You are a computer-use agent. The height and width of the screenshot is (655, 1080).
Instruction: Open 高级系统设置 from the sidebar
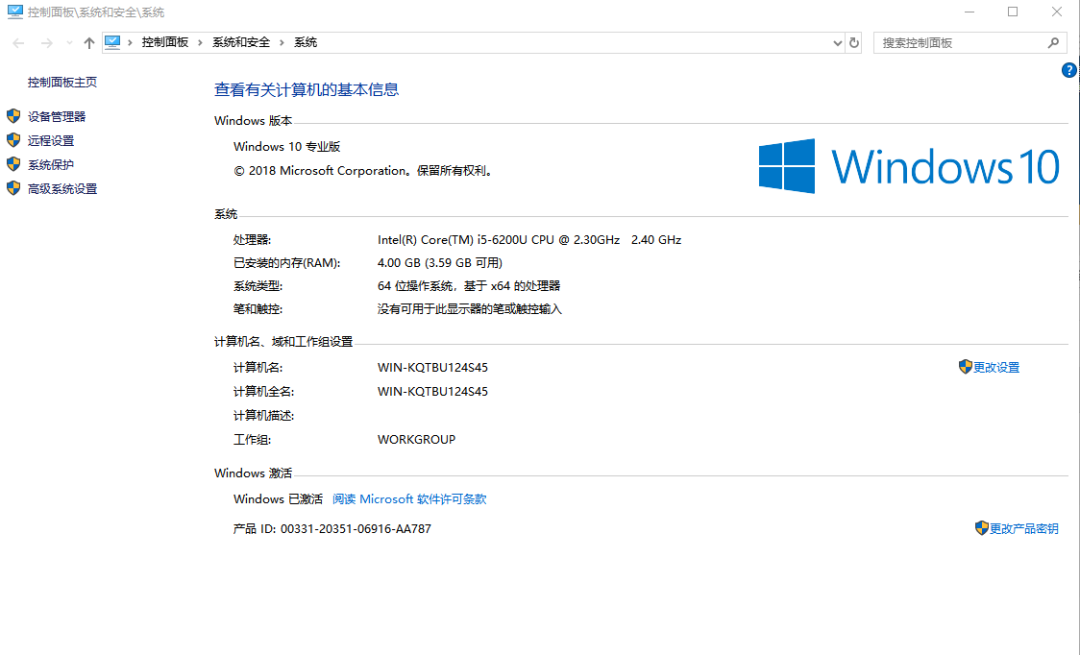tap(62, 189)
